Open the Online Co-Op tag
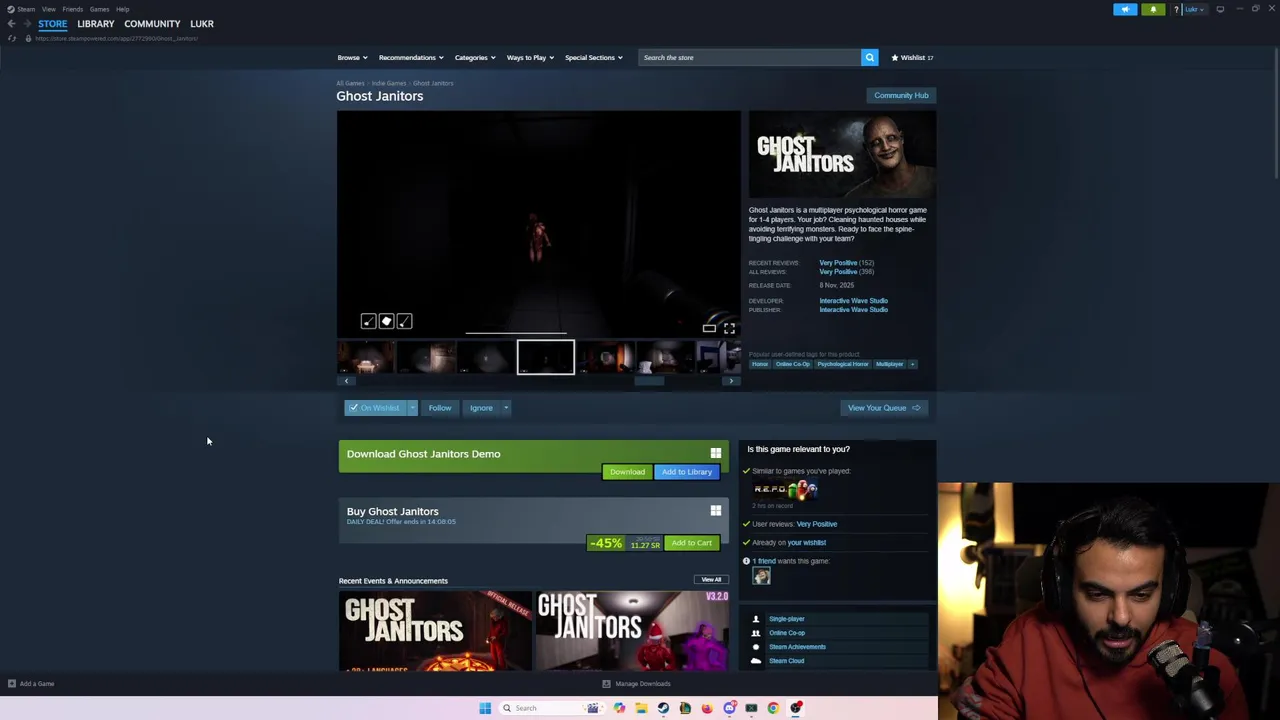This screenshot has height=720, width=1280. tap(793, 364)
